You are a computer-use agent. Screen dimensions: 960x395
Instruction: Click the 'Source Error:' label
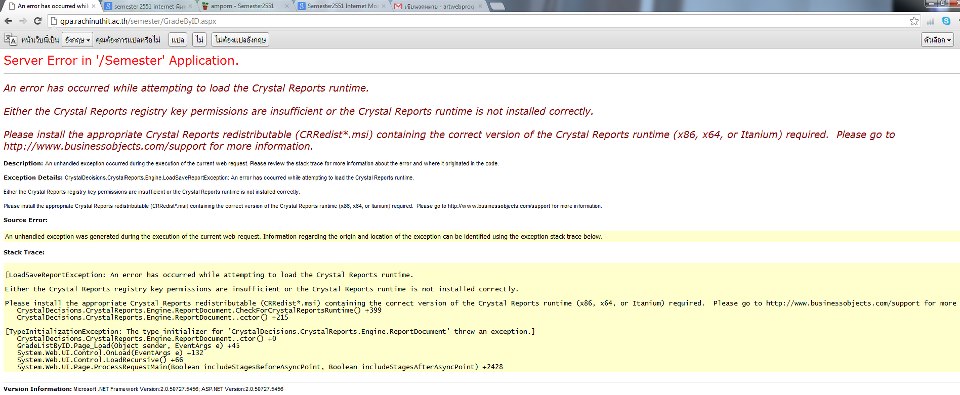click(x=26, y=220)
